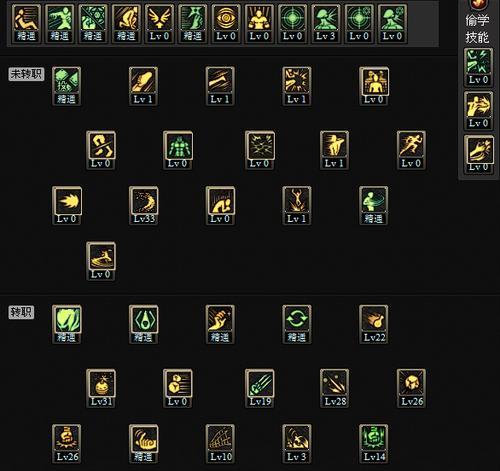Choose the running figure Lv 0 skill

411,150
